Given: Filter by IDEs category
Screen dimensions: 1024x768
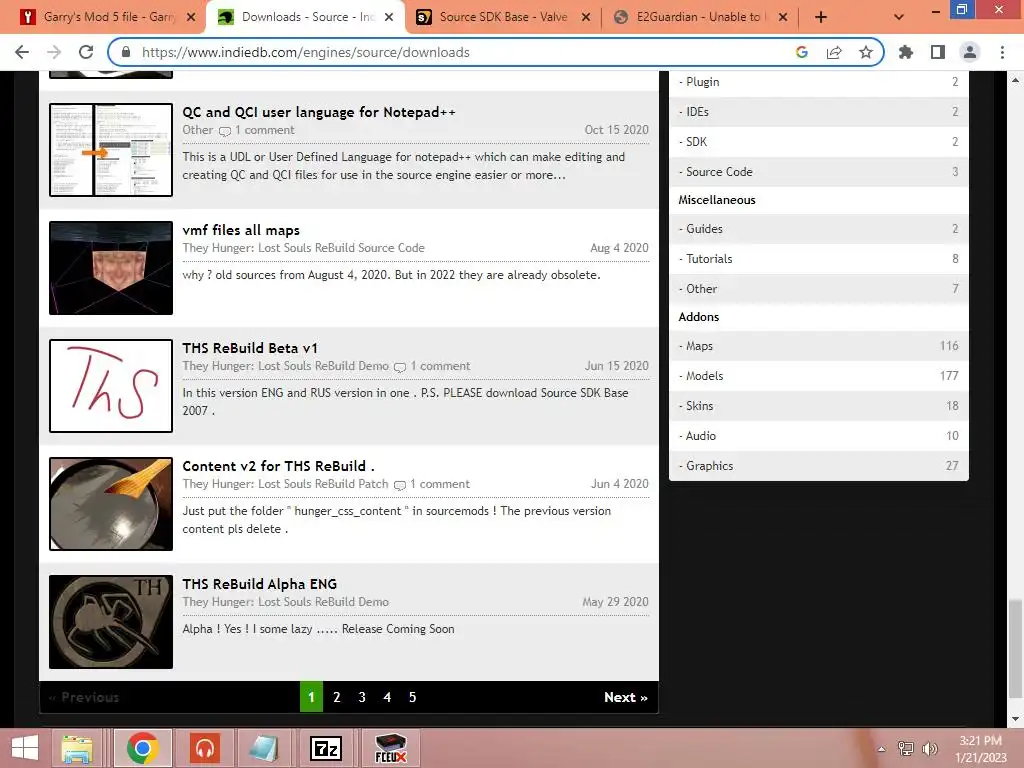Looking at the screenshot, I should [818, 112].
